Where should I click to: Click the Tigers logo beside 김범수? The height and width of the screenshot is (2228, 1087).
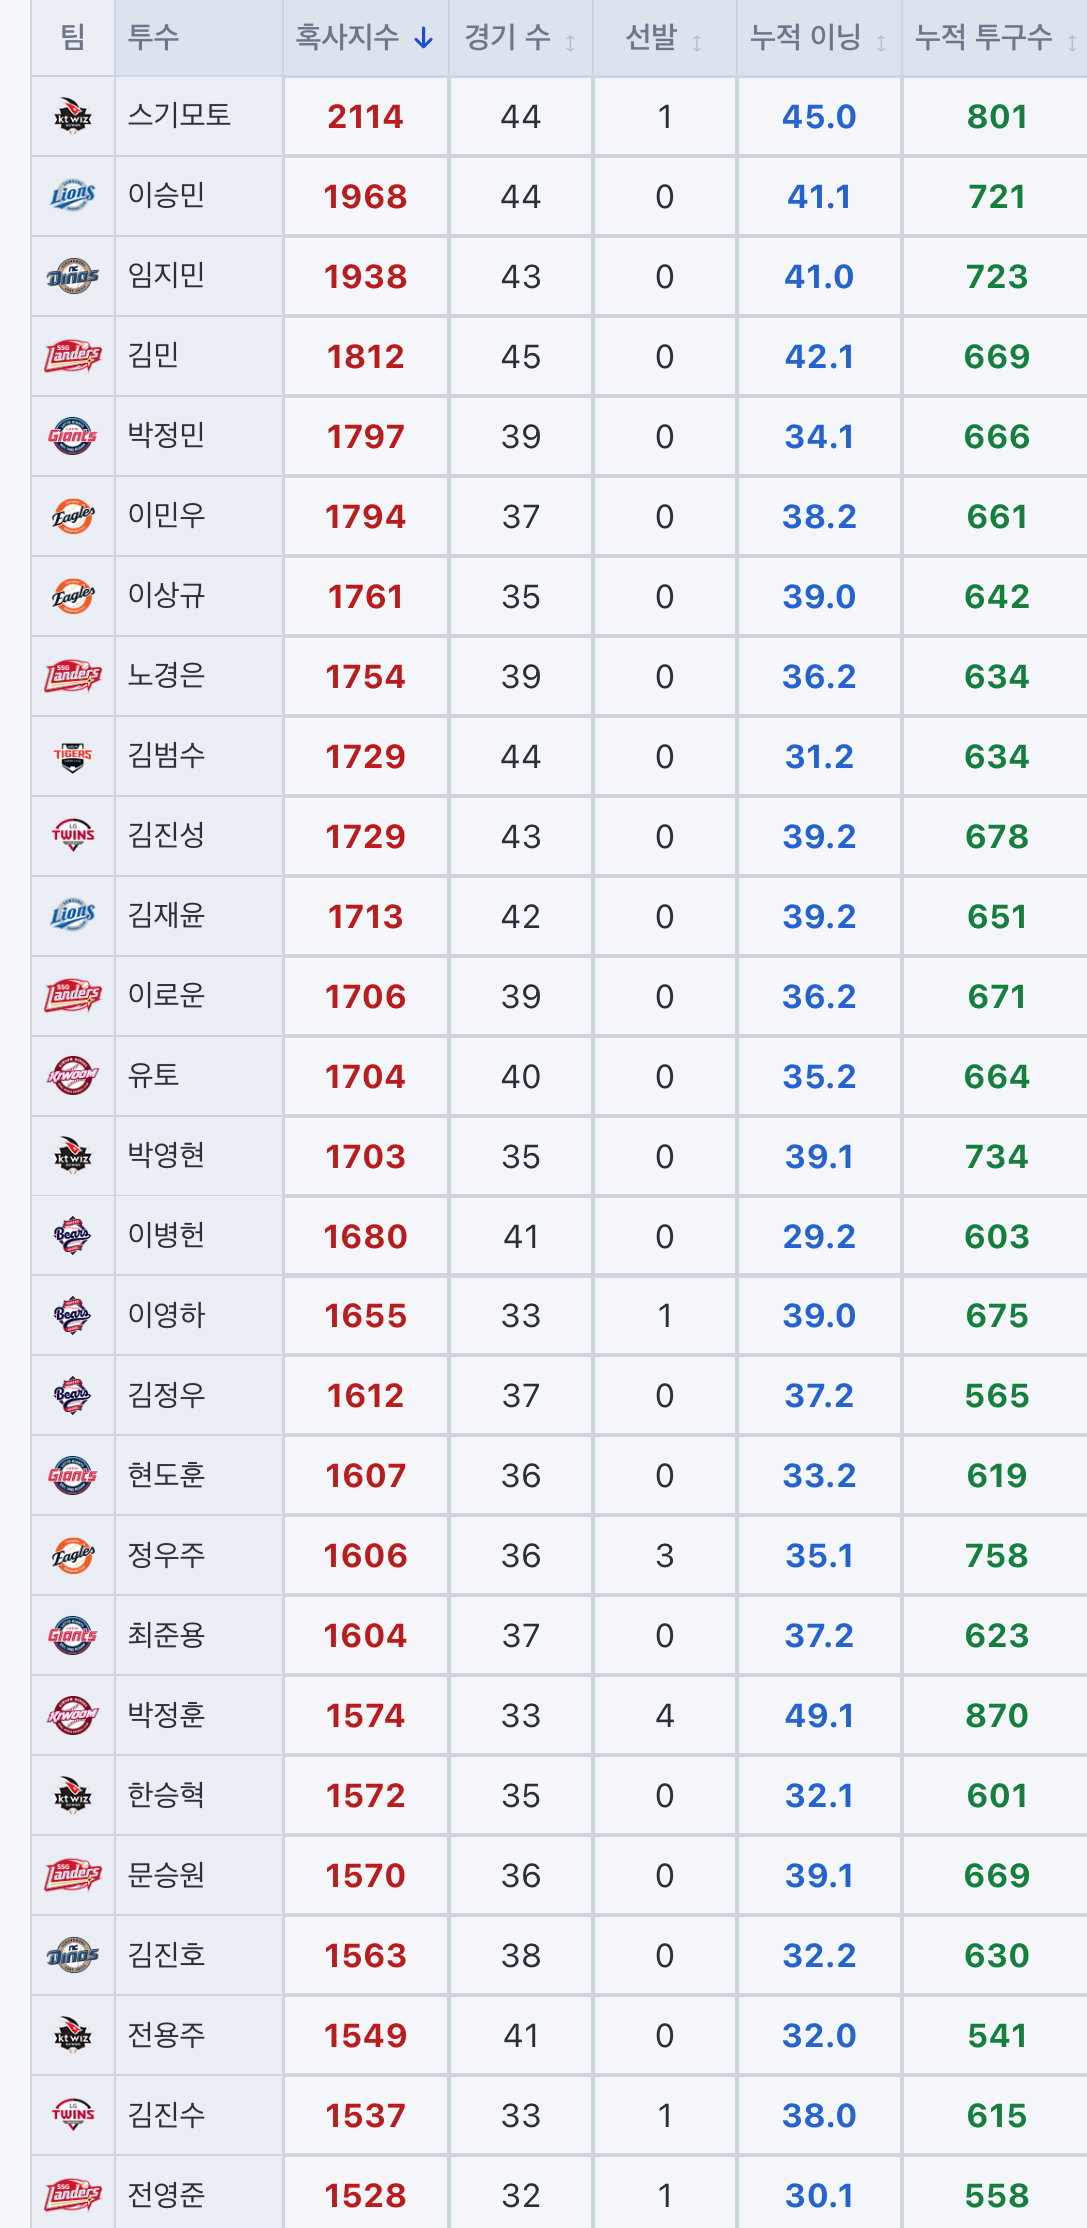(73, 757)
